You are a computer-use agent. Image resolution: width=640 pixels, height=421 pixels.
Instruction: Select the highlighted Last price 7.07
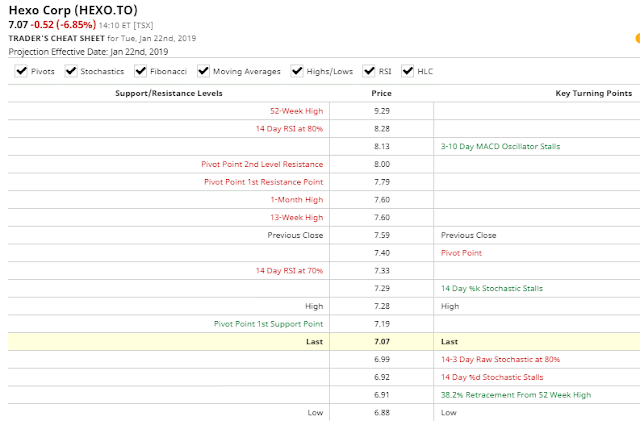click(382, 342)
